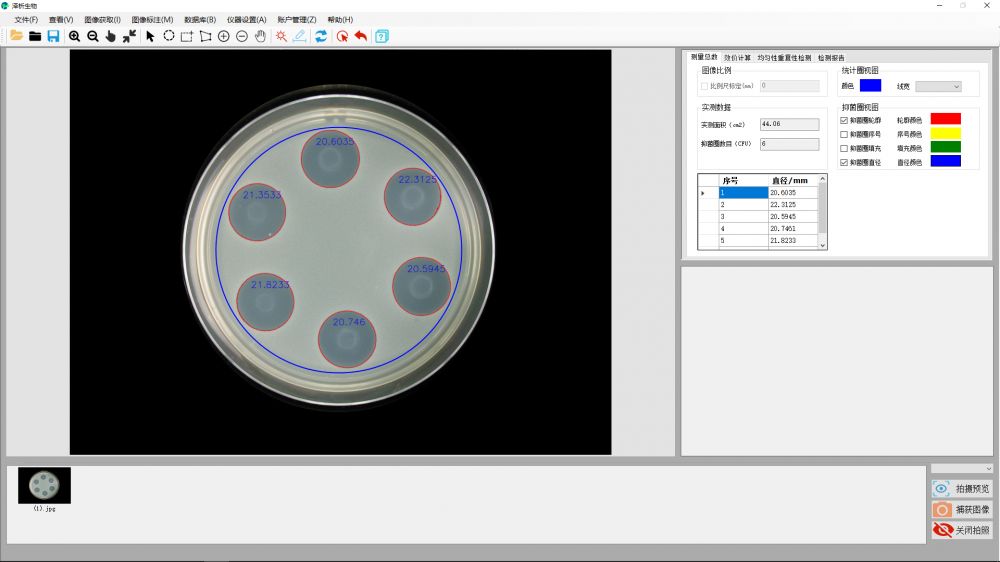Click the red undo arrow icon
1000x562 pixels.
(360, 36)
